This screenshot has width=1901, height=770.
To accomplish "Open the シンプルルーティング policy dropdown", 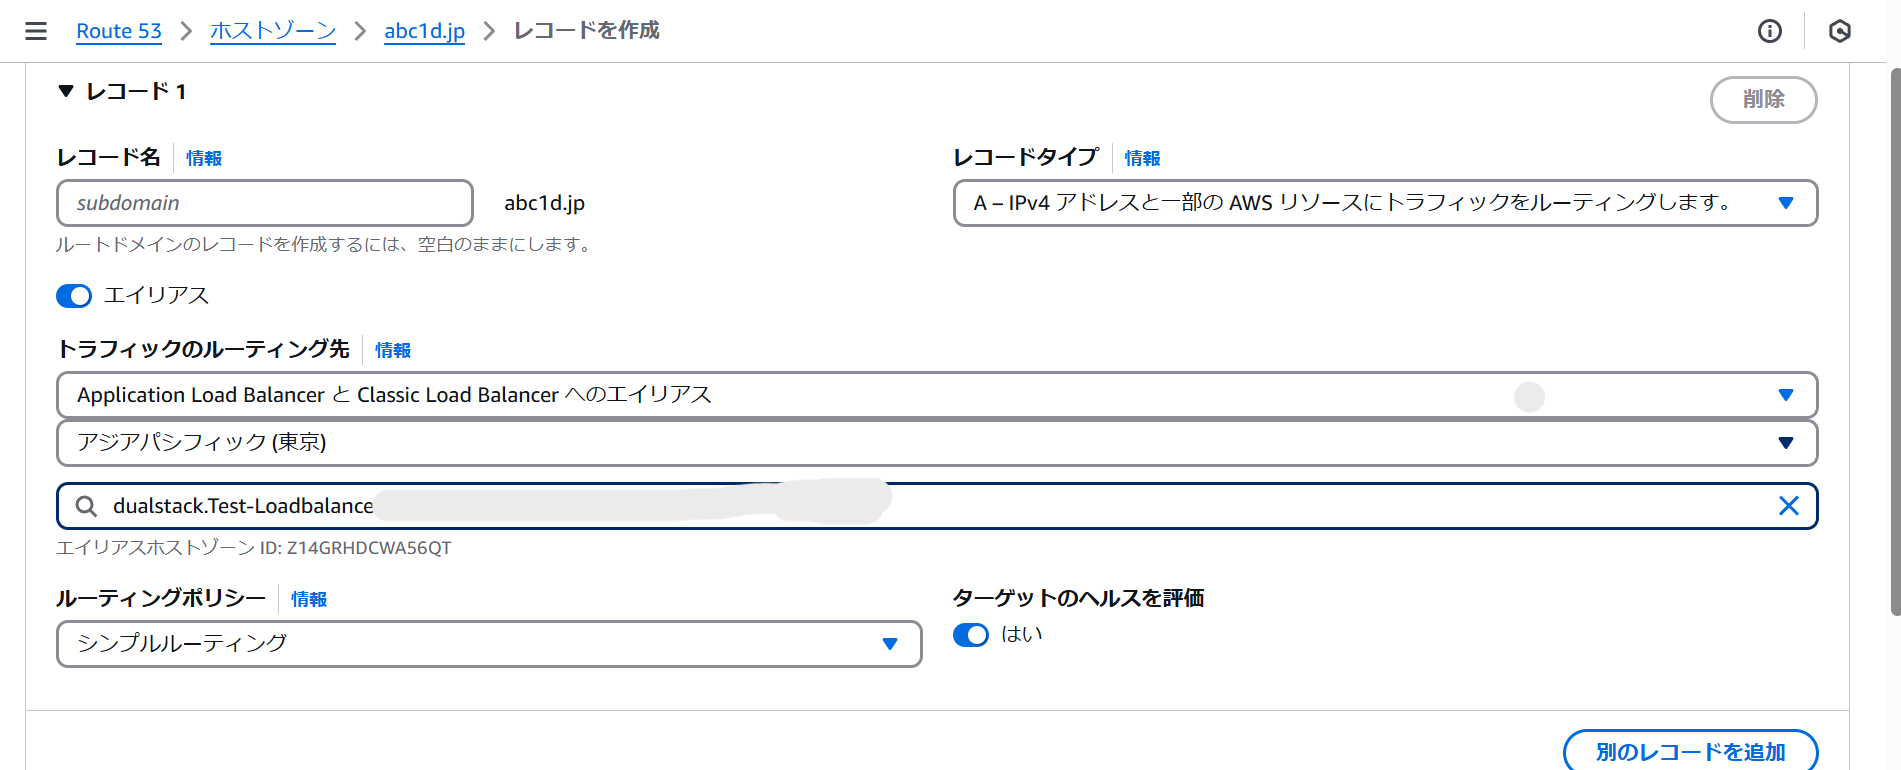I will (x=489, y=644).
